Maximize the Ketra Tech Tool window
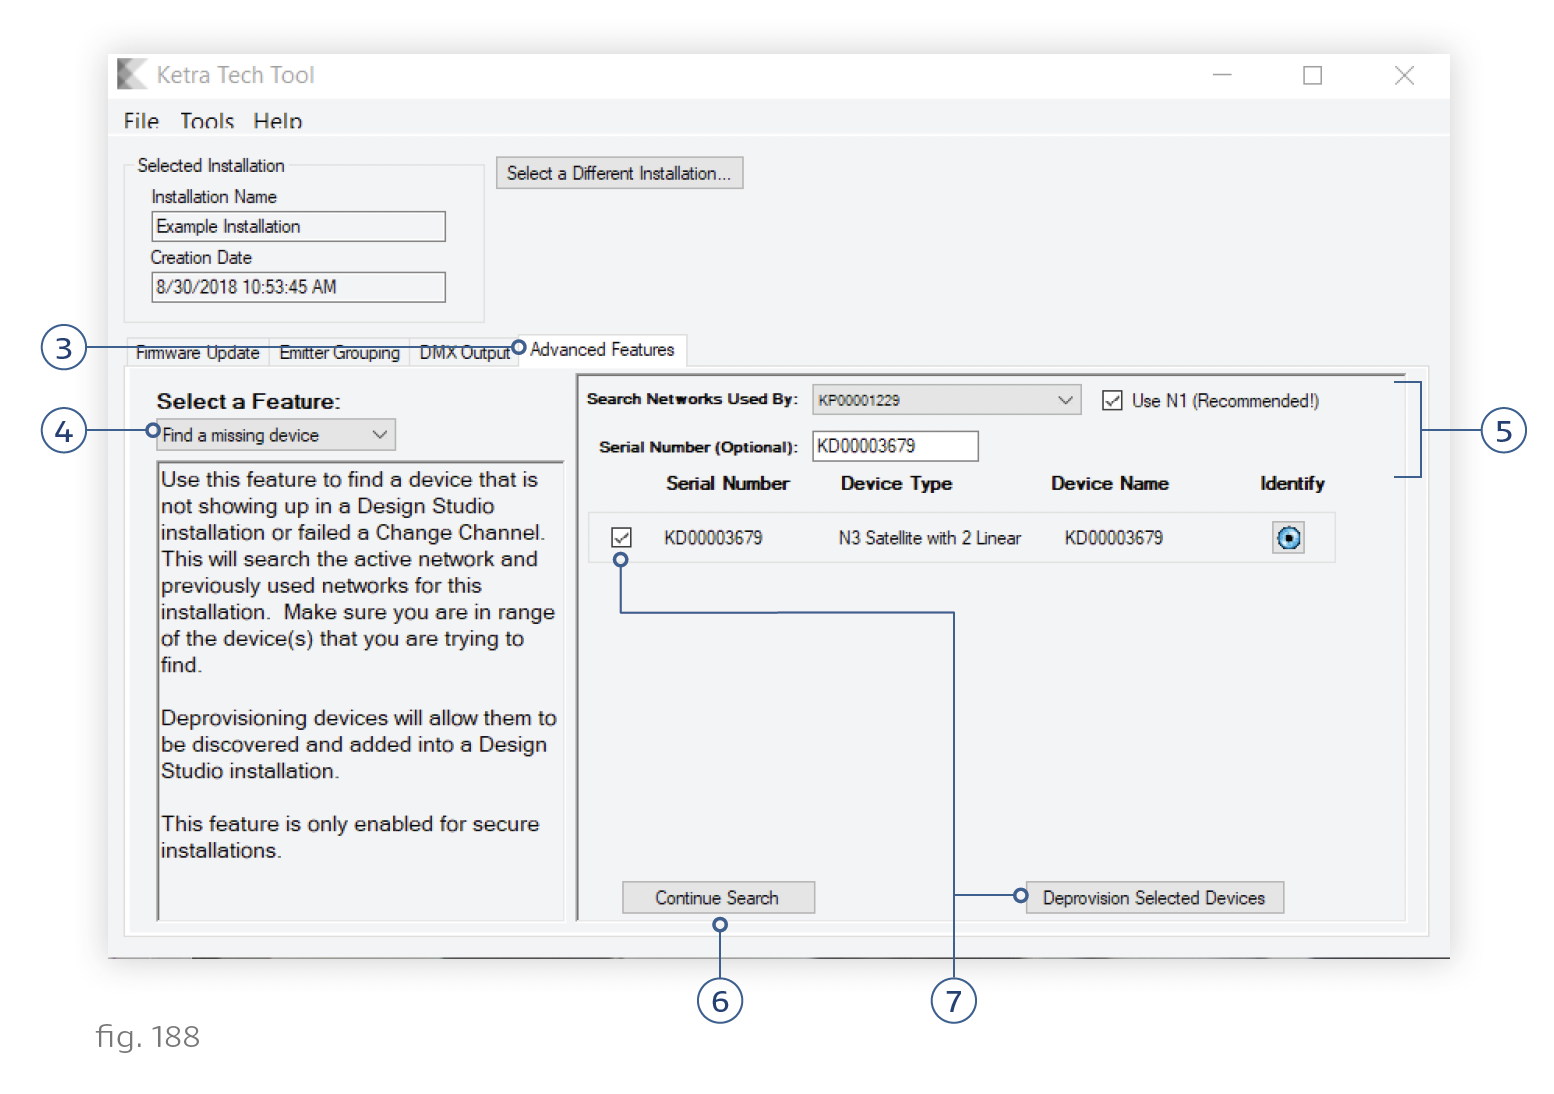The image size is (1554, 1094). pyautogui.click(x=1312, y=76)
